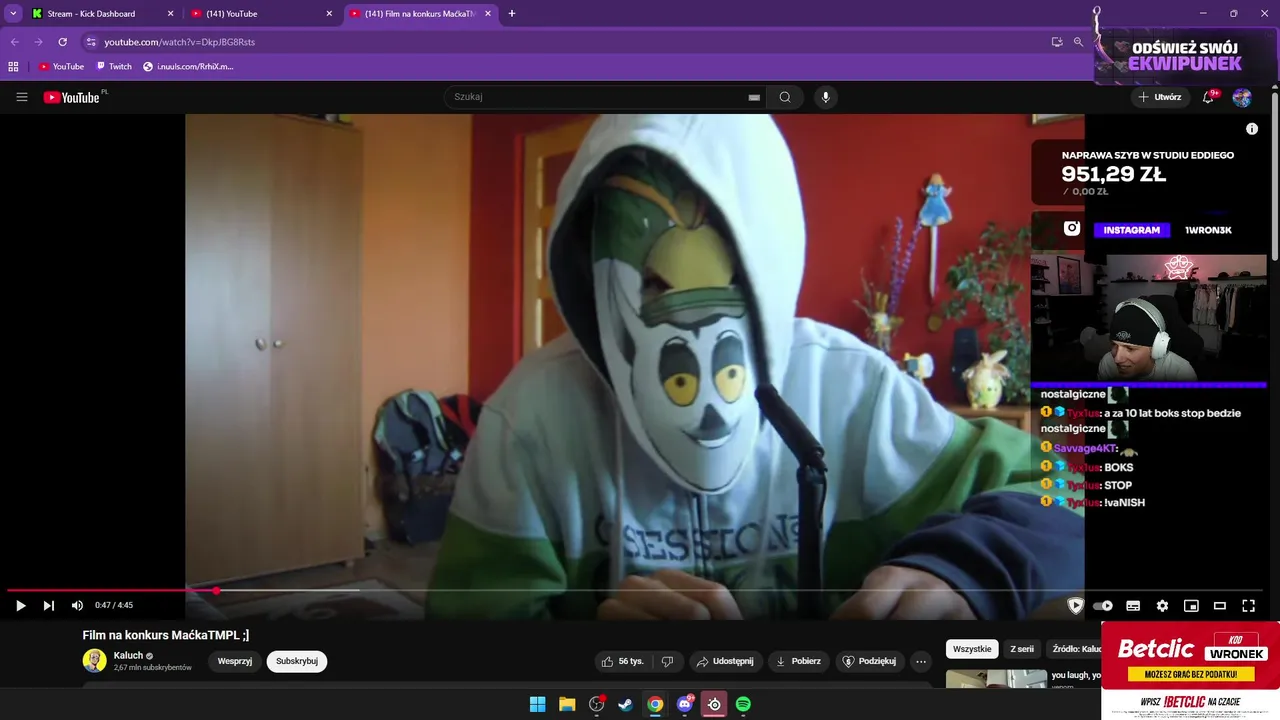
Task: Enter full screen mode
Action: coord(1248,605)
